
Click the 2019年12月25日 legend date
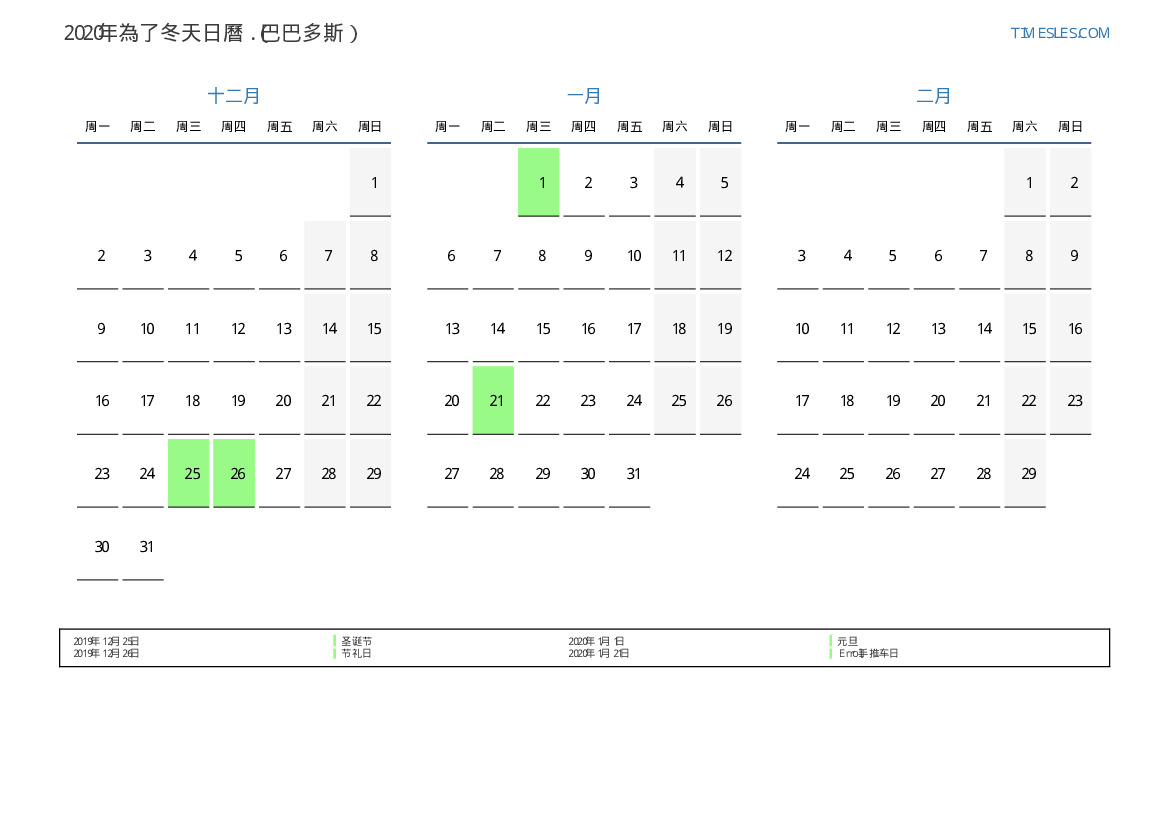pos(106,641)
